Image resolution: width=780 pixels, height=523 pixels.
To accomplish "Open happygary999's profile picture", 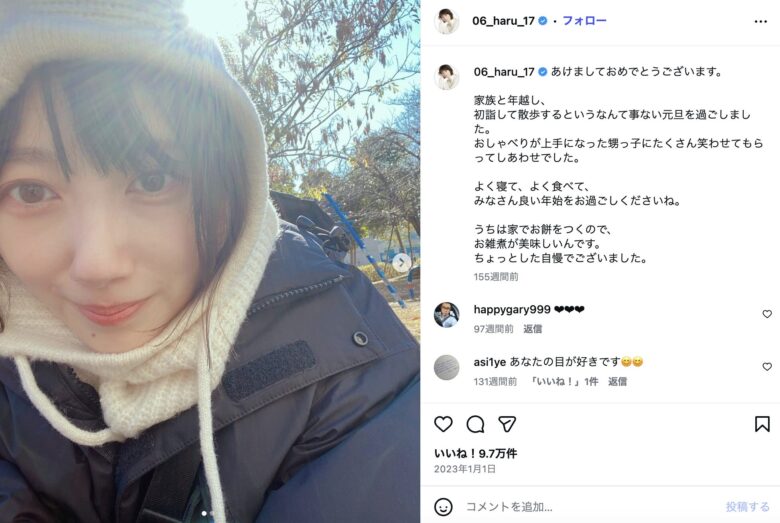I will pyautogui.click(x=446, y=315).
